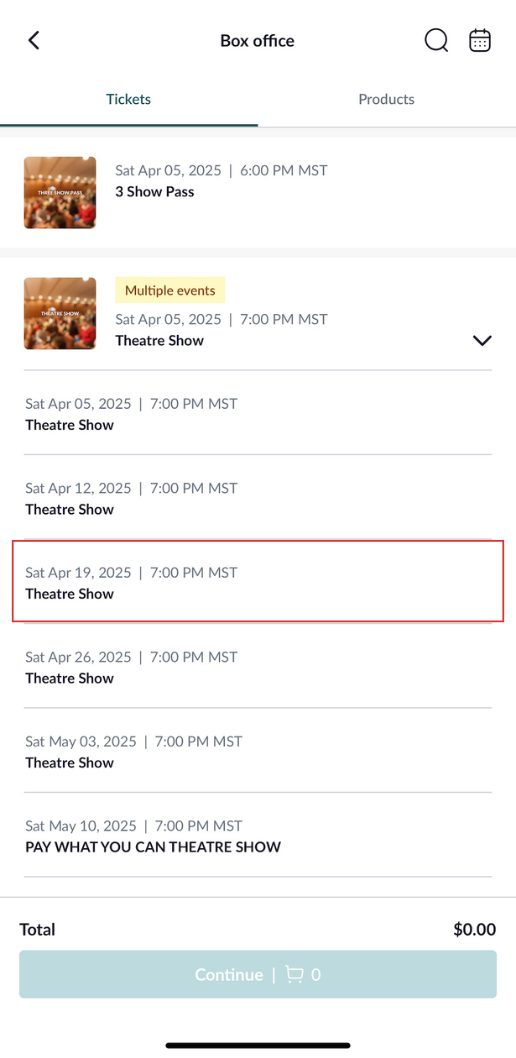516x1058 pixels.
Task: Select Theatre Show on May 03, 2025
Action: click(x=258, y=750)
